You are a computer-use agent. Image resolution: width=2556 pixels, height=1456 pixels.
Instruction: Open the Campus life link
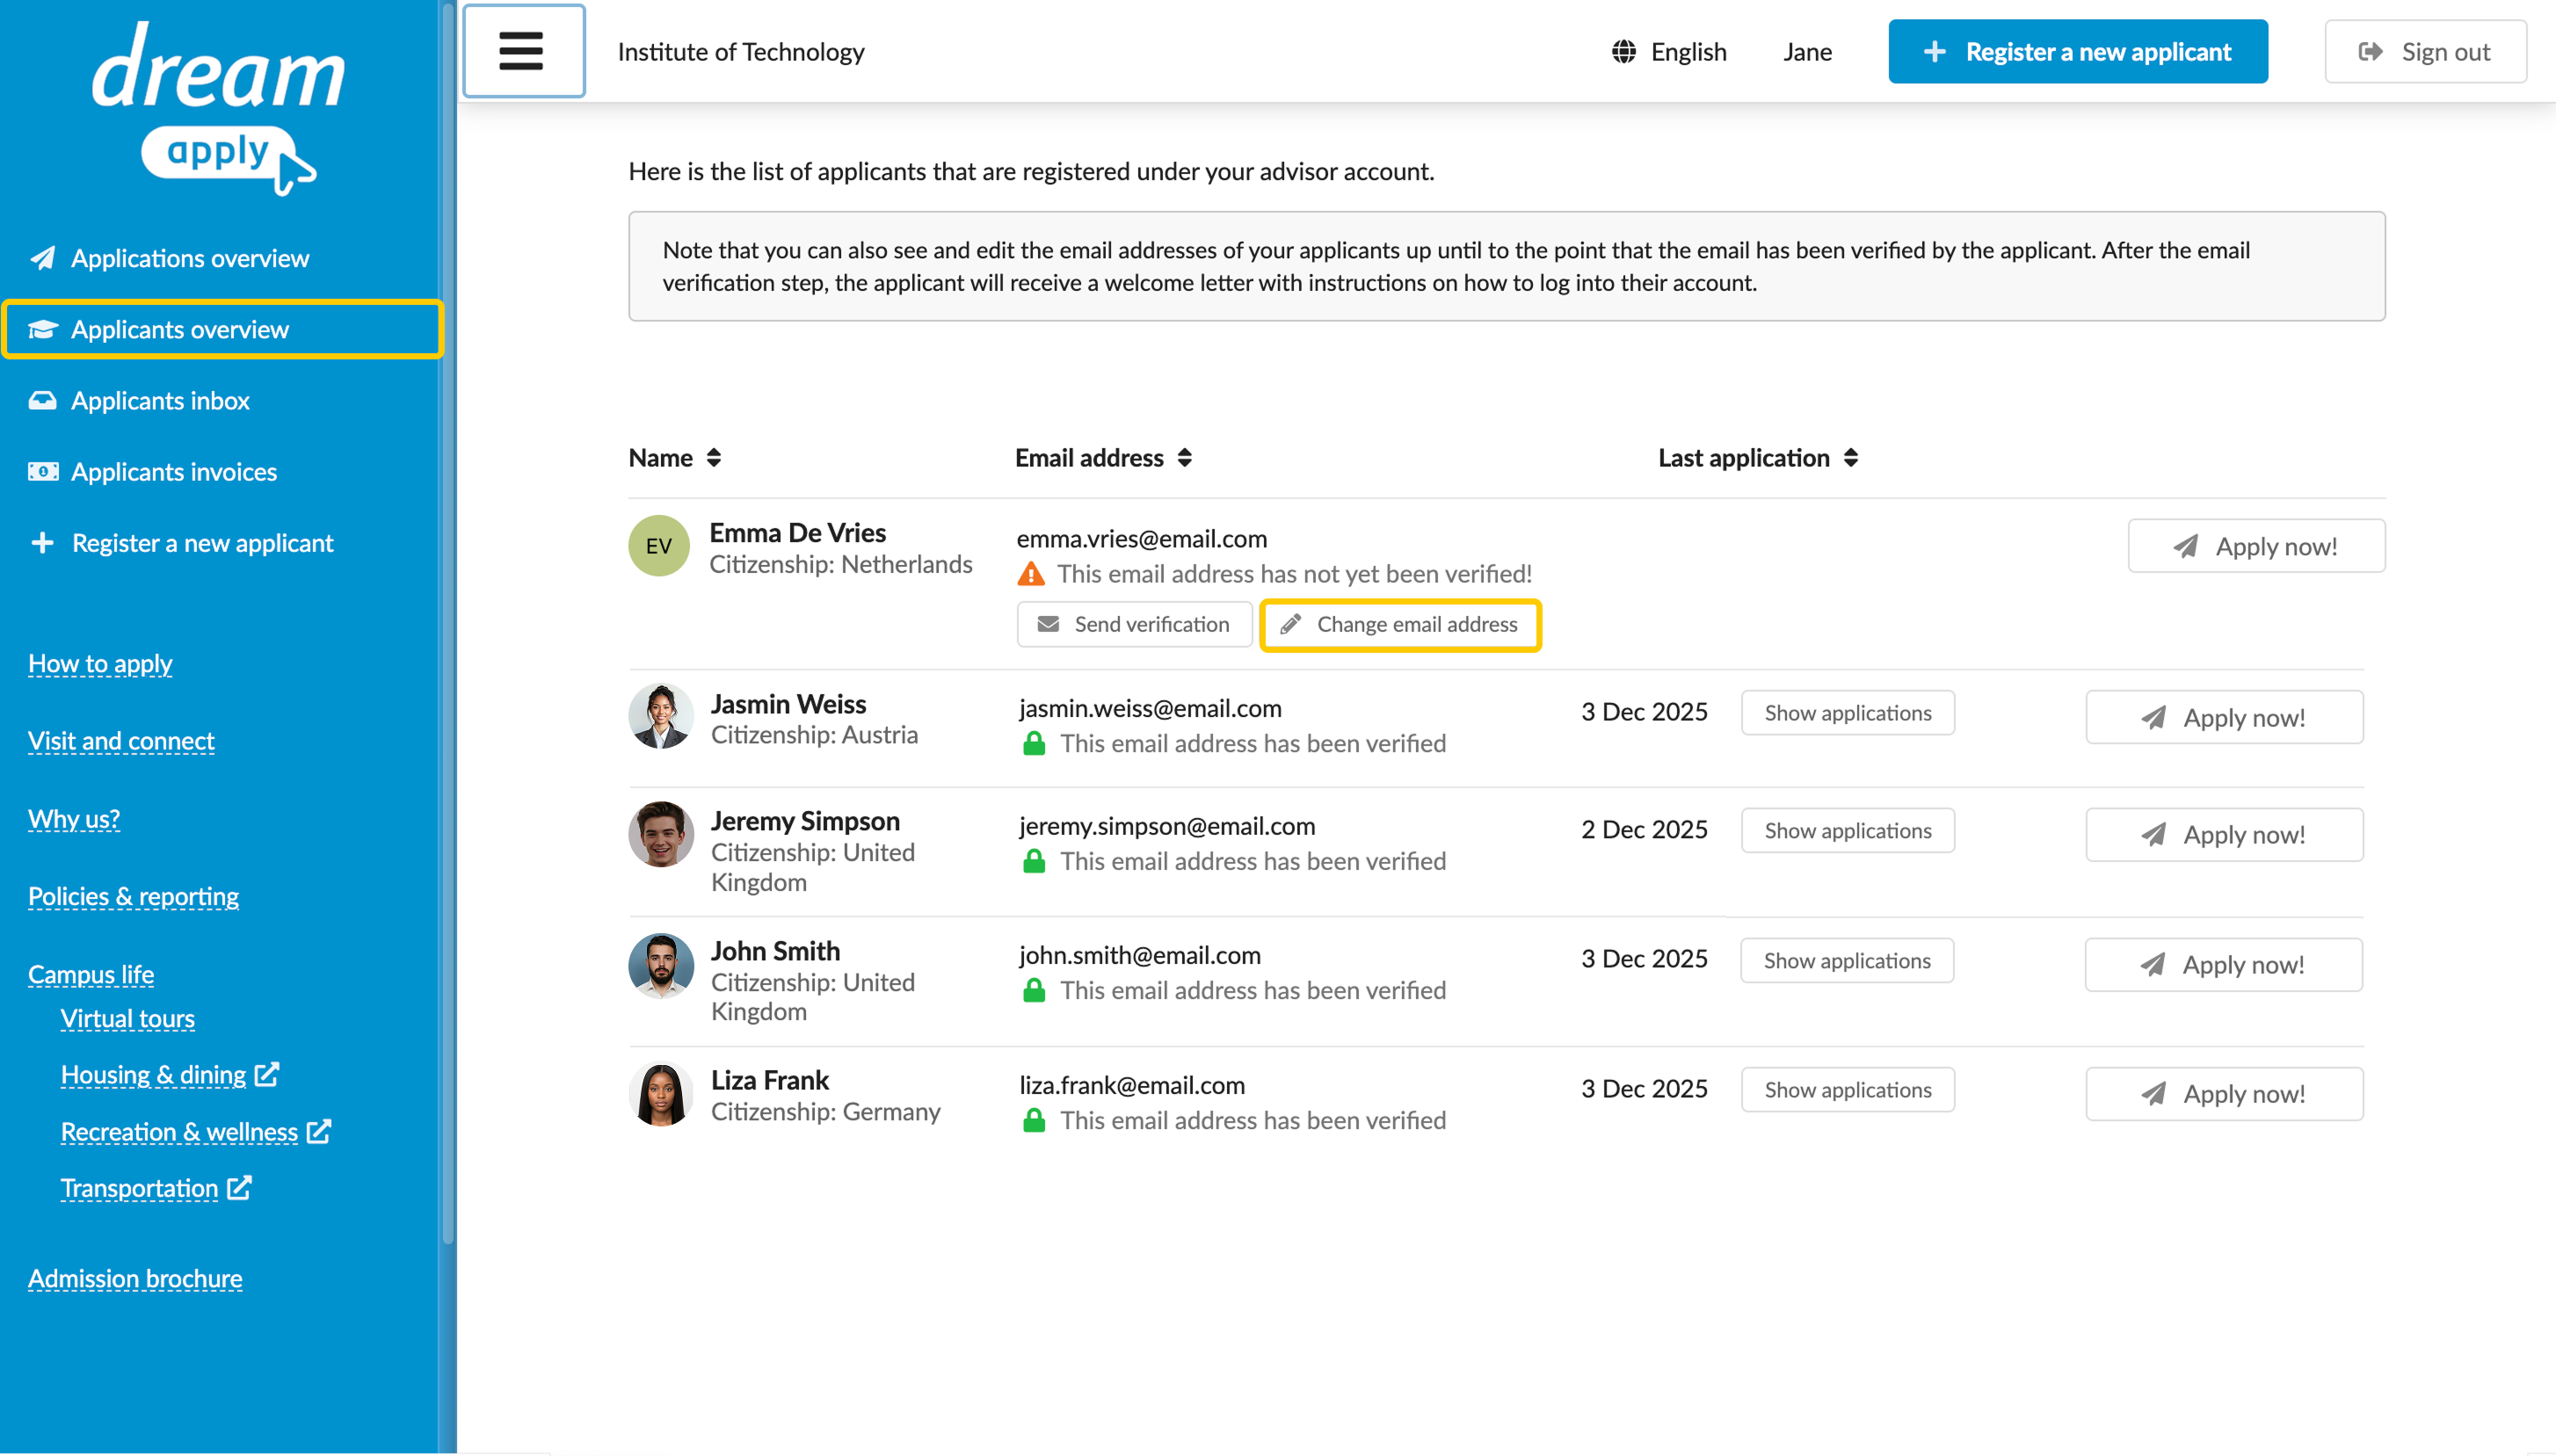[x=91, y=974]
